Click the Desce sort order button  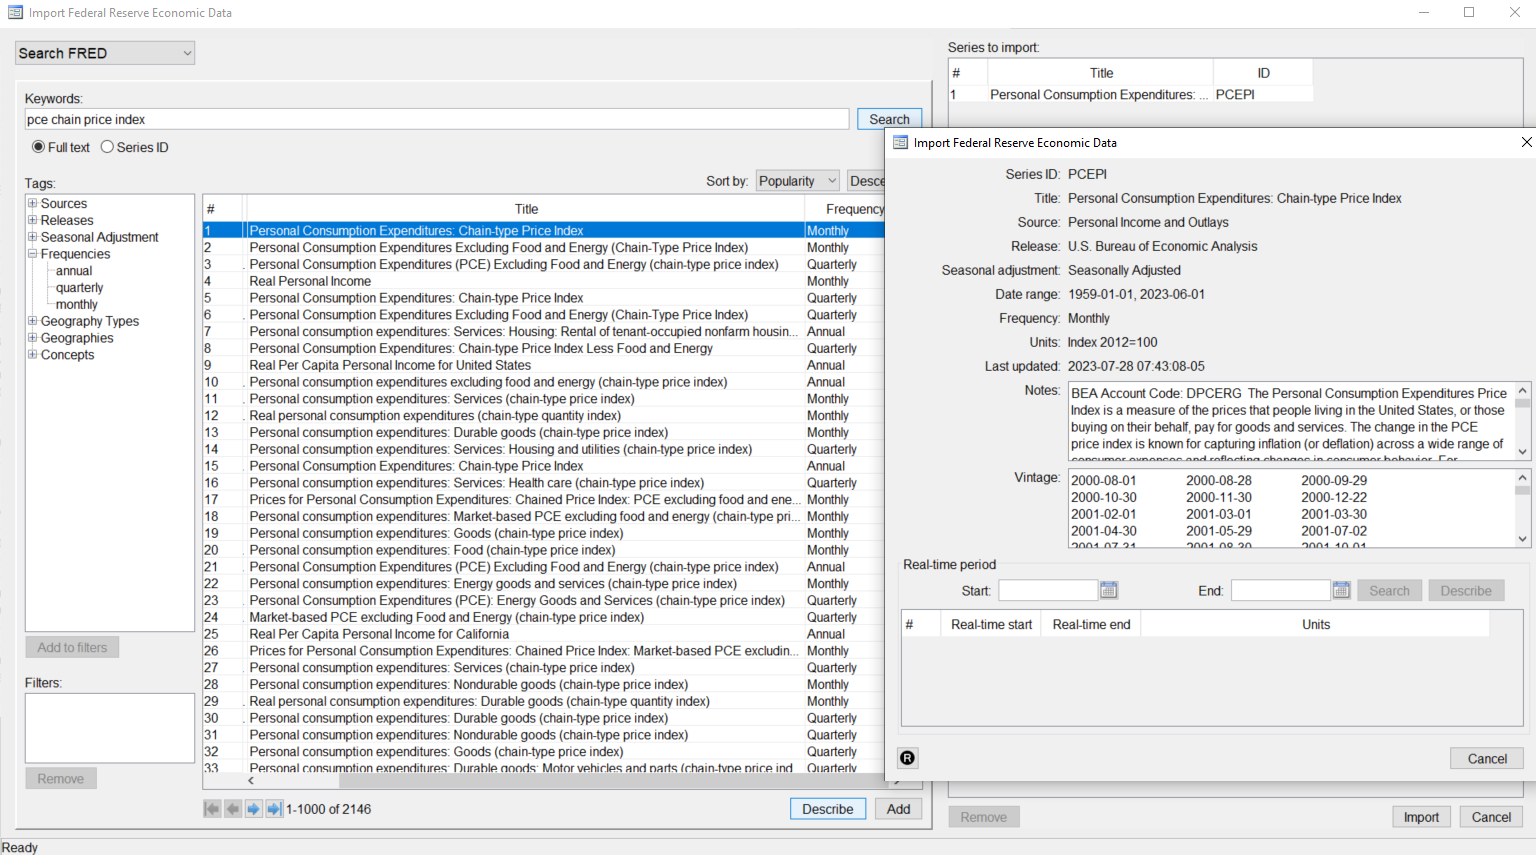click(866, 181)
